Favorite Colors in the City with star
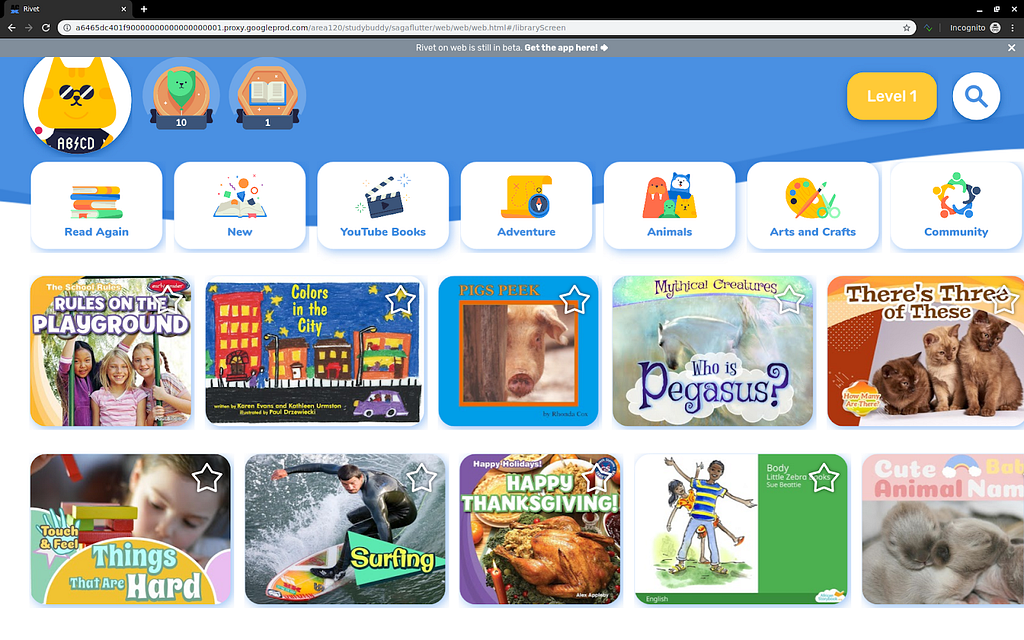The height and width of the screenshot is (640, 1024). (400, 300)
